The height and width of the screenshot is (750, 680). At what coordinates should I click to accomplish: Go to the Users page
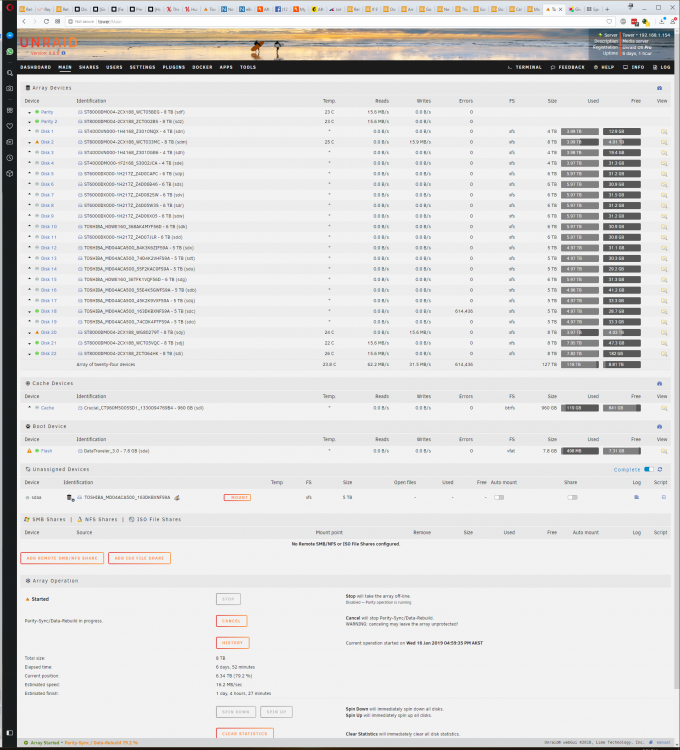[x=114, y=67]
